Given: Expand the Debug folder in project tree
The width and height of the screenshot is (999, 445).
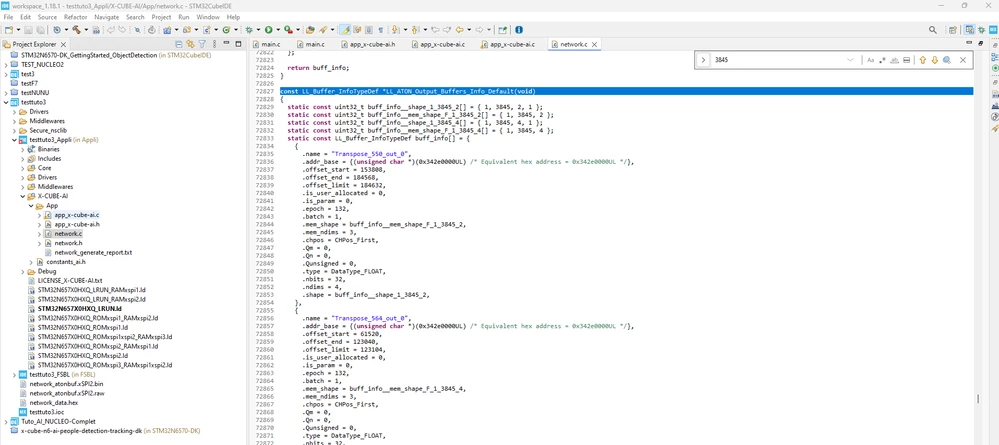Looking at the screenshot, I should point(32,271).
